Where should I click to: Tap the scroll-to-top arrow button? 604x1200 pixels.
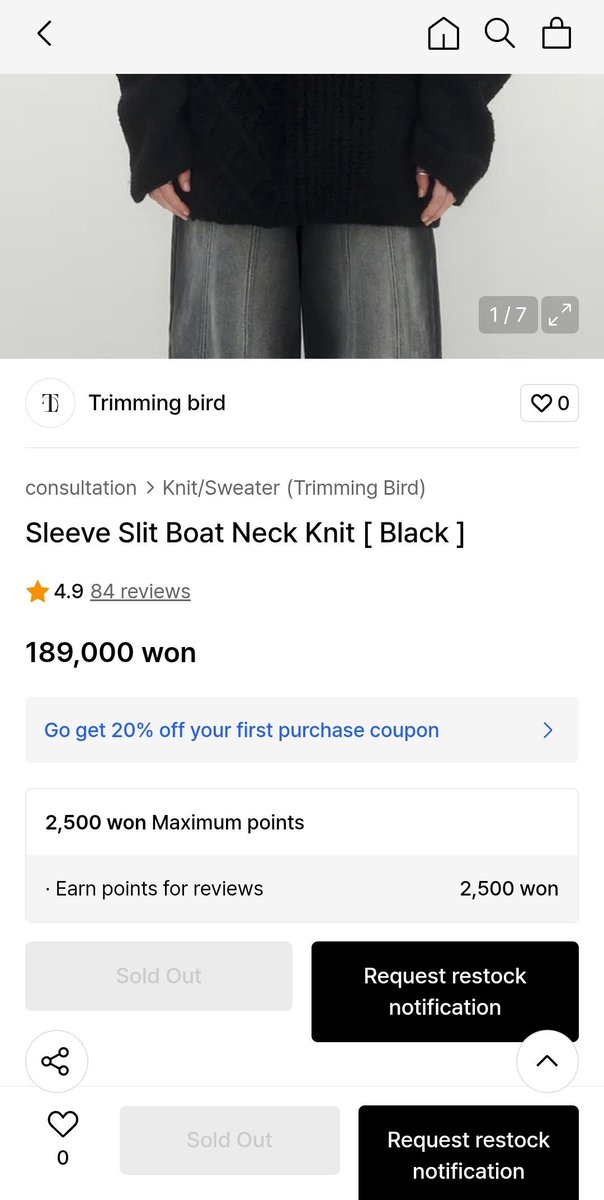pyautogui.click(x=547, y=1061)
